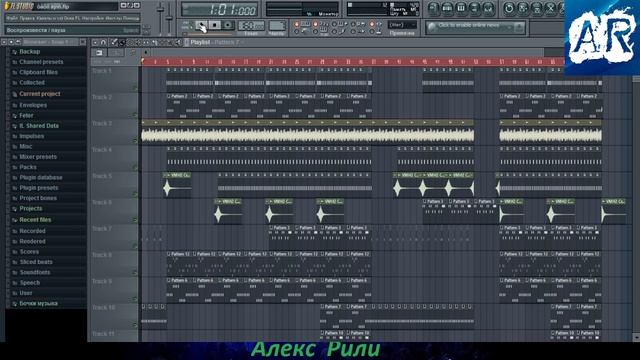Stop playback with the Stop button
Image resolution: width=640 pixels, height=360 pixels.
tap(215, 25)
